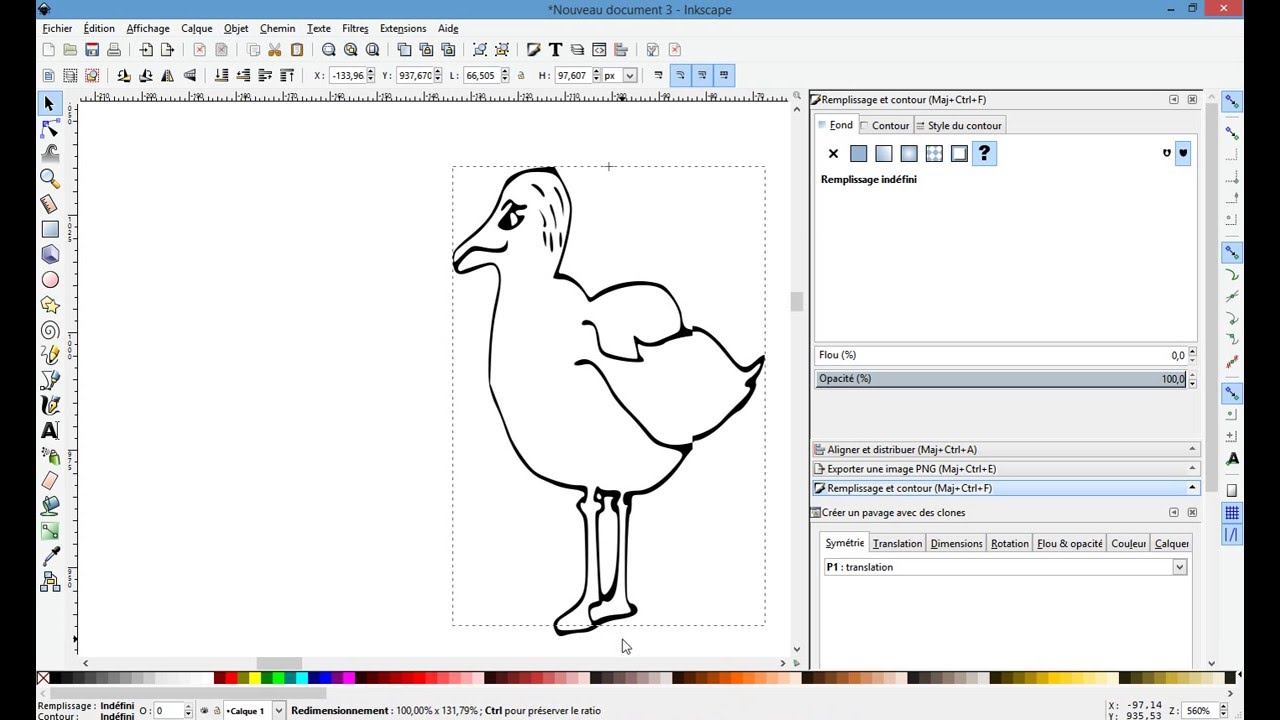The height and width of the screenshot is (720, 1280).
Task: Open the Extensions menu
Action: [x=403, y=28]
